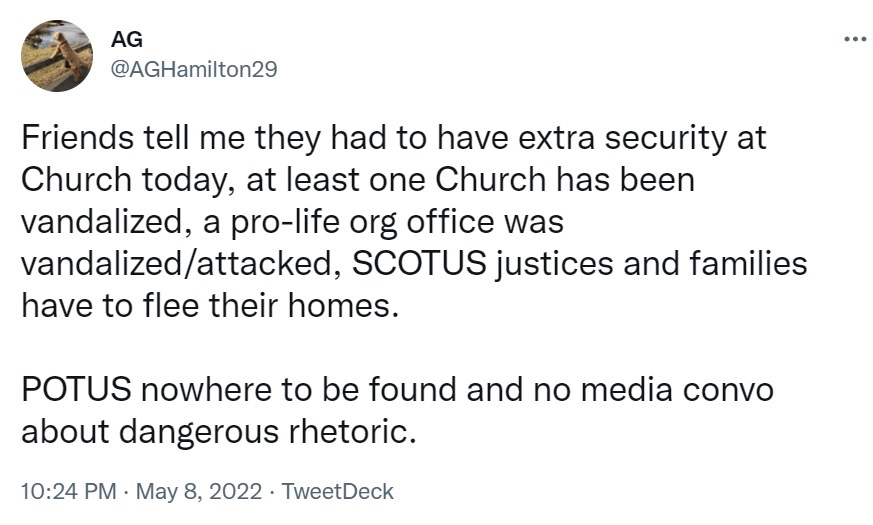This screenshot has width=873, height=525.
Task: Open the three-dot more options menu
Action: tap(854, 40)
